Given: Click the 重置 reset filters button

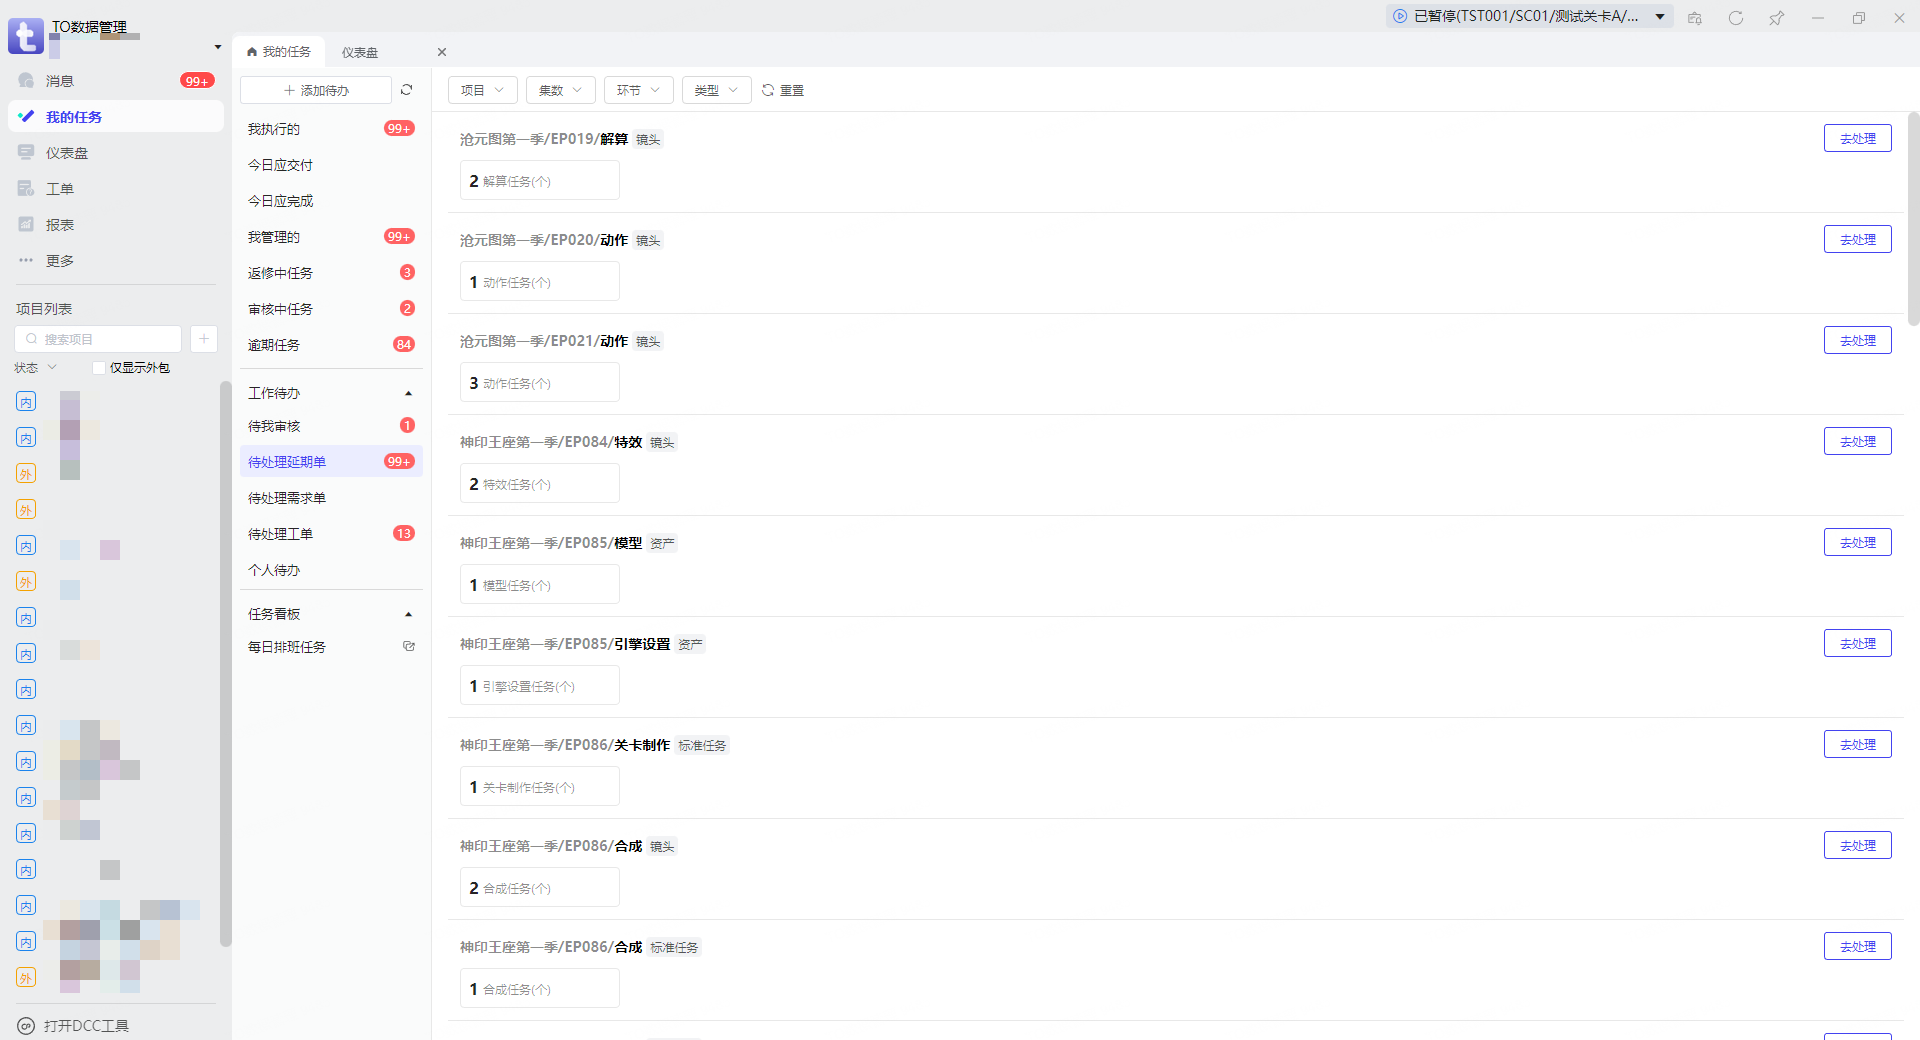Looking at the screenshot, I should point(783,90).
